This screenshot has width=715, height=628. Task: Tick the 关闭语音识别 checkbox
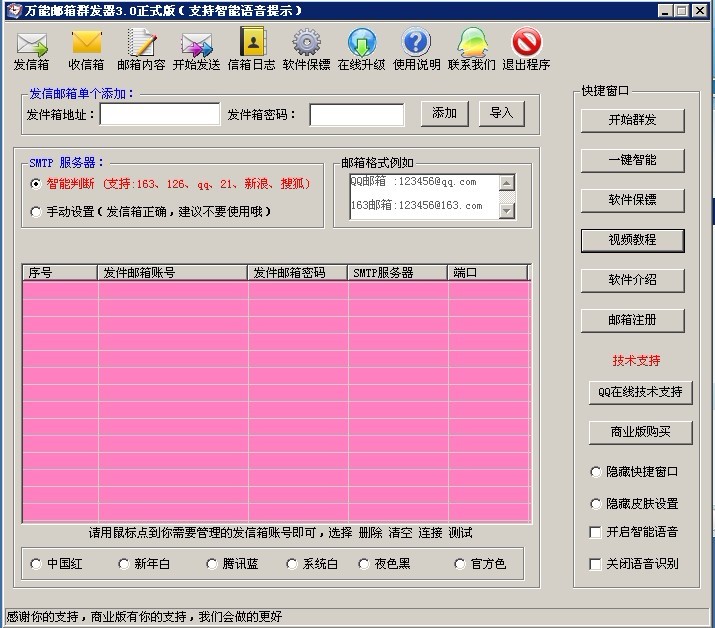(x=595, y=564)
